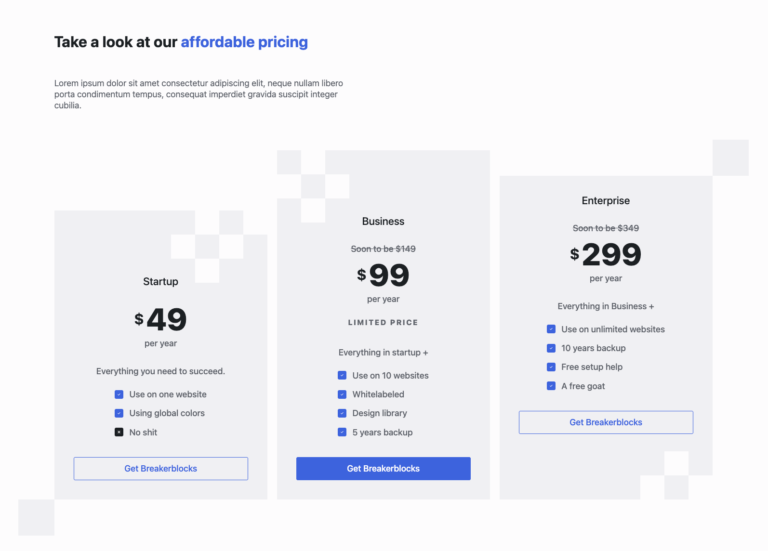Click the Enterprise plan title
This screenshot has width=768, height=551.
[x=605, y=200]
